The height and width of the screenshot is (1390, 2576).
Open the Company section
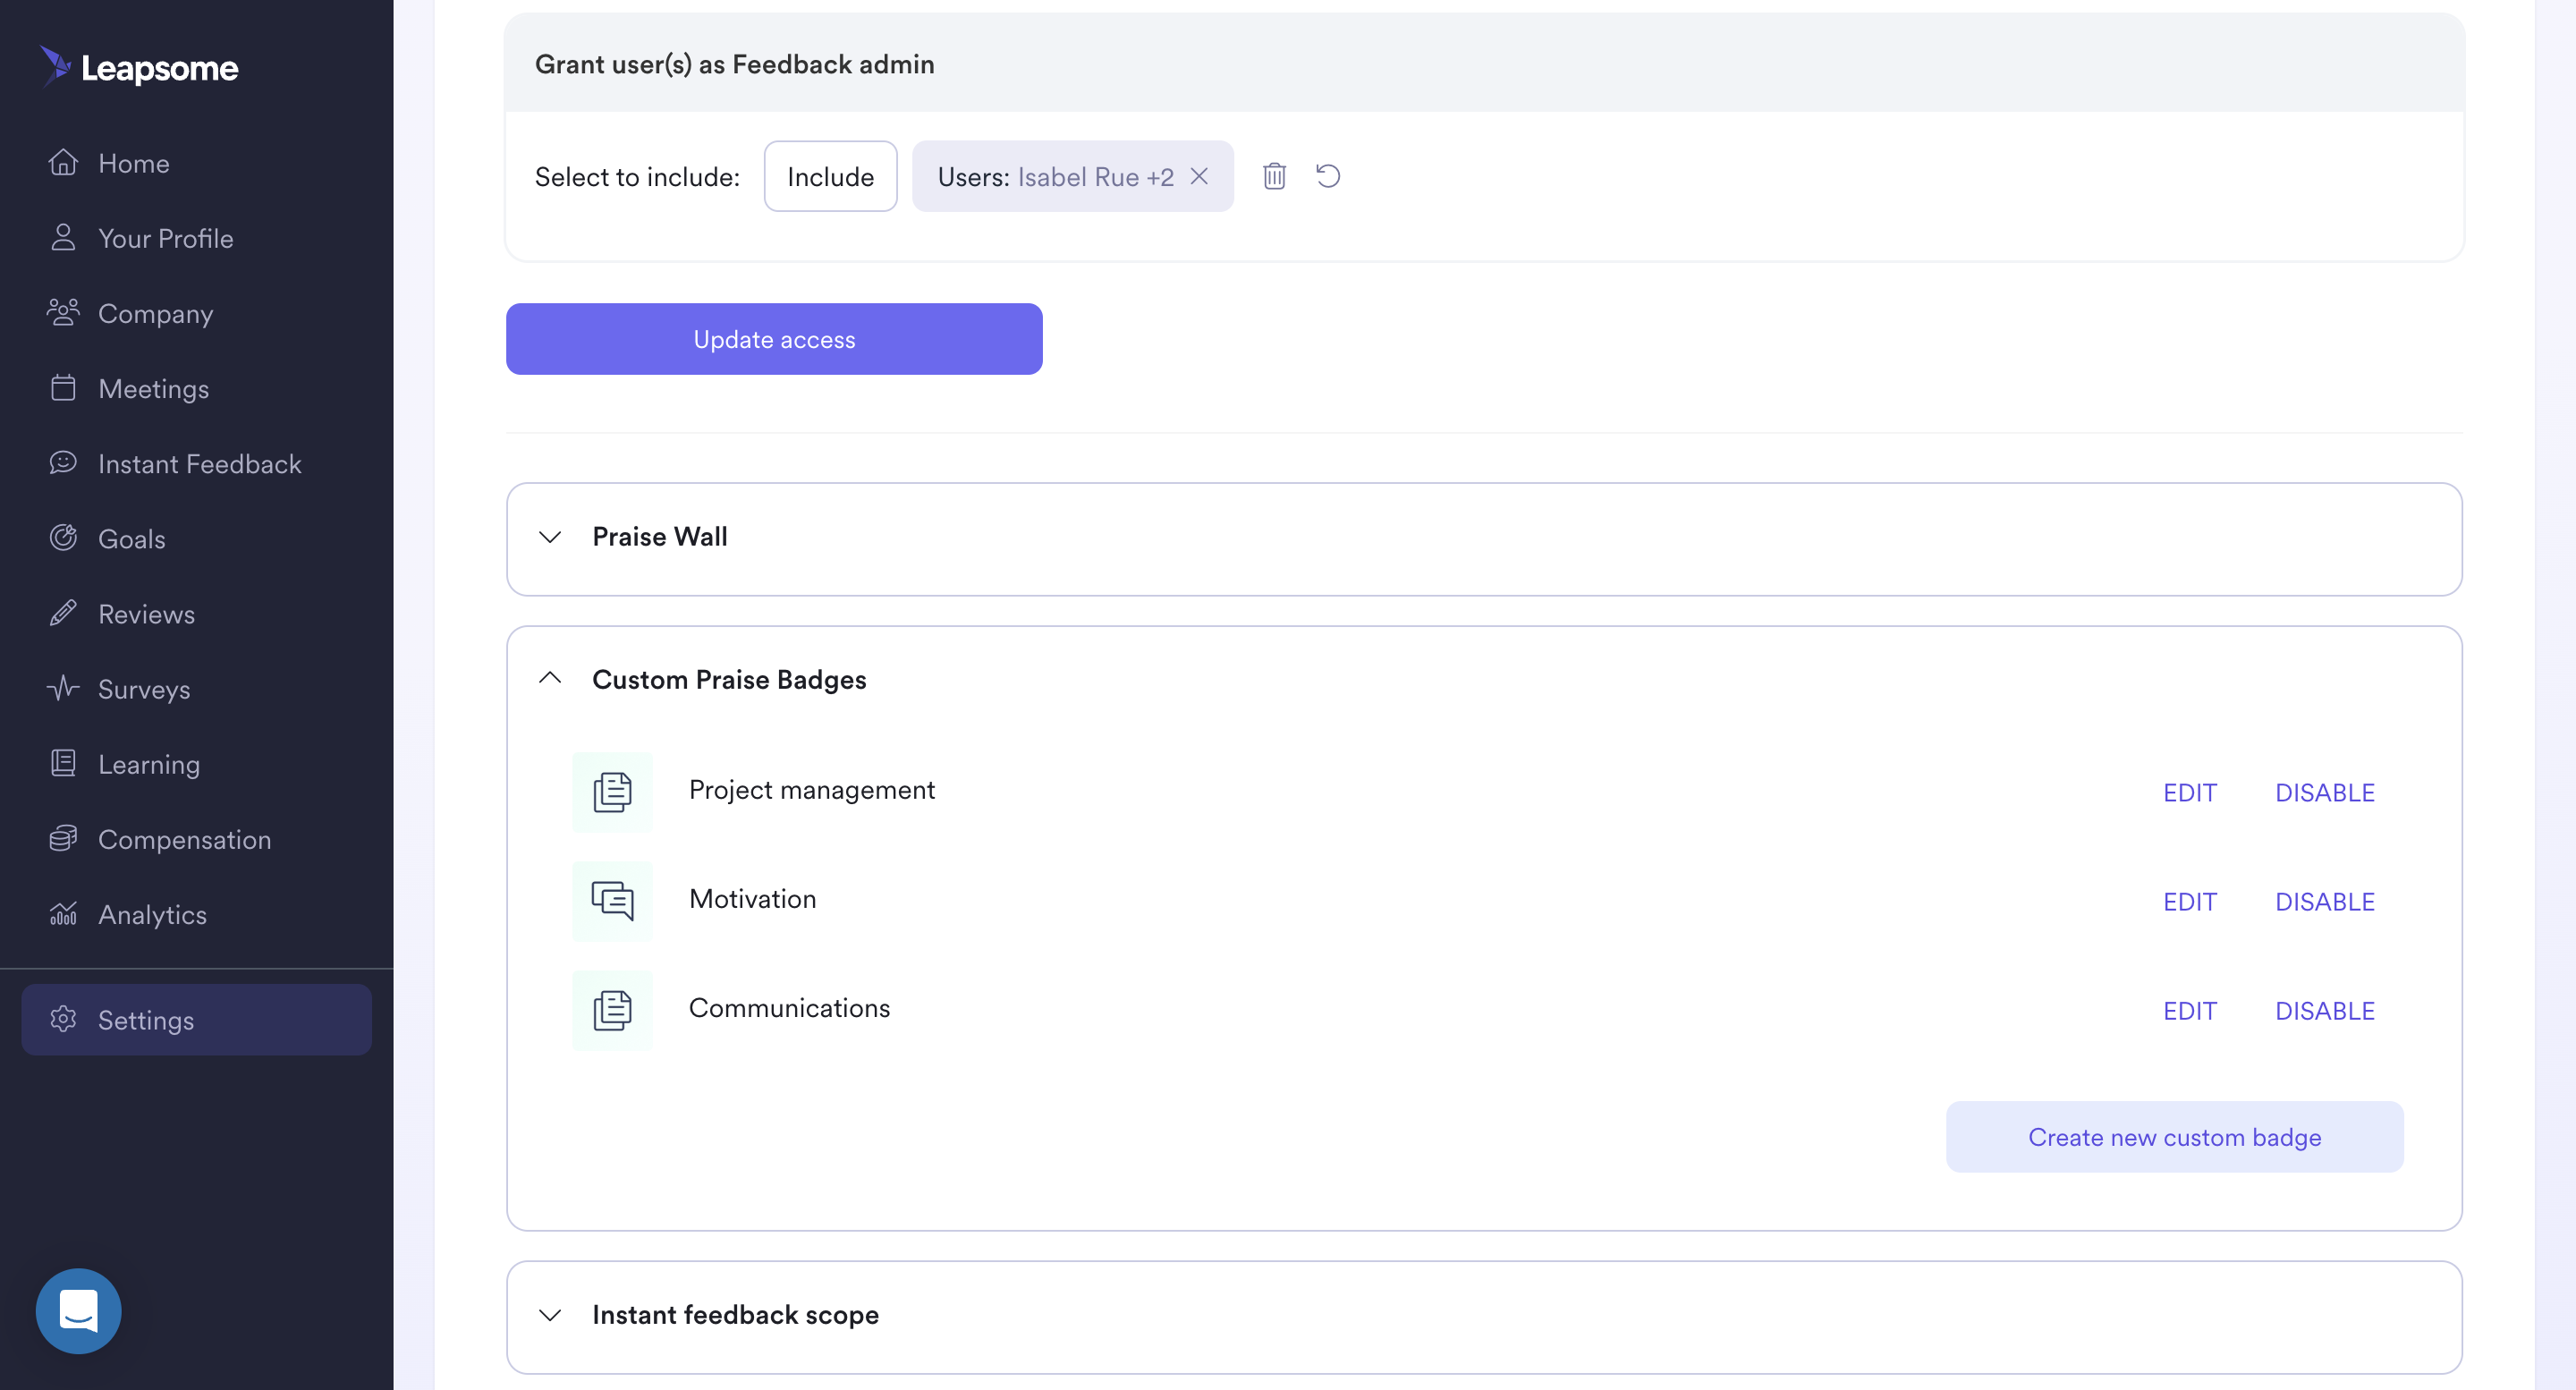(x=156, y=313)
